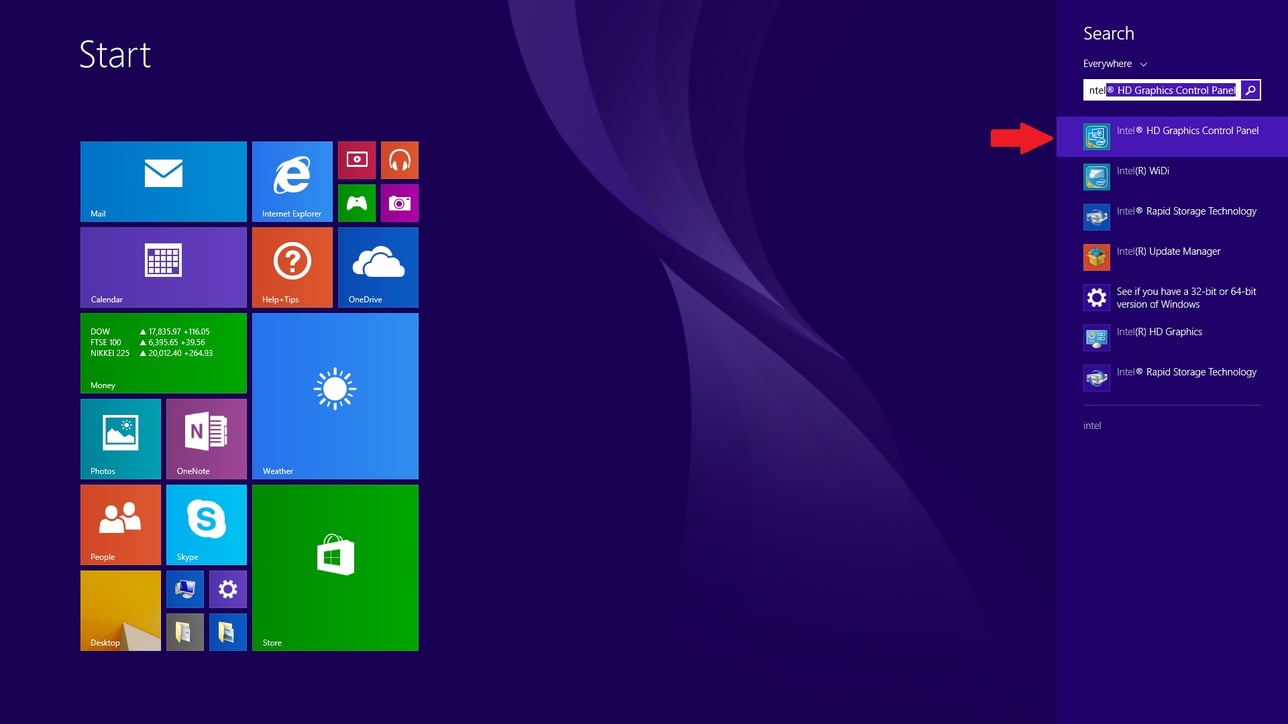Open the Mail tile
Screen dimensions: 1288x724
point(163,181)
